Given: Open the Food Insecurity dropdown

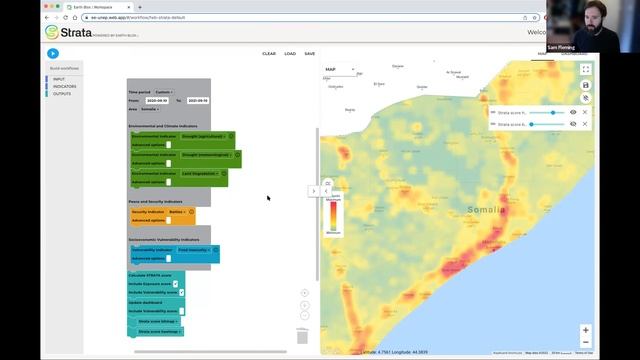Looking at the screenshot, I should pyautogui.click(x=194, y=250).
